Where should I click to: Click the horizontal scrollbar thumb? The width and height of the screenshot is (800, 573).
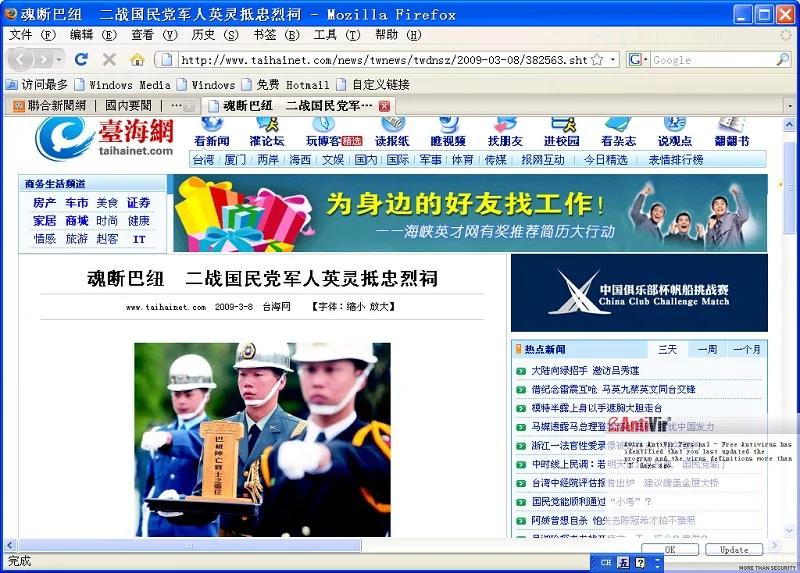pyautogui.click(x=190, y=545)
